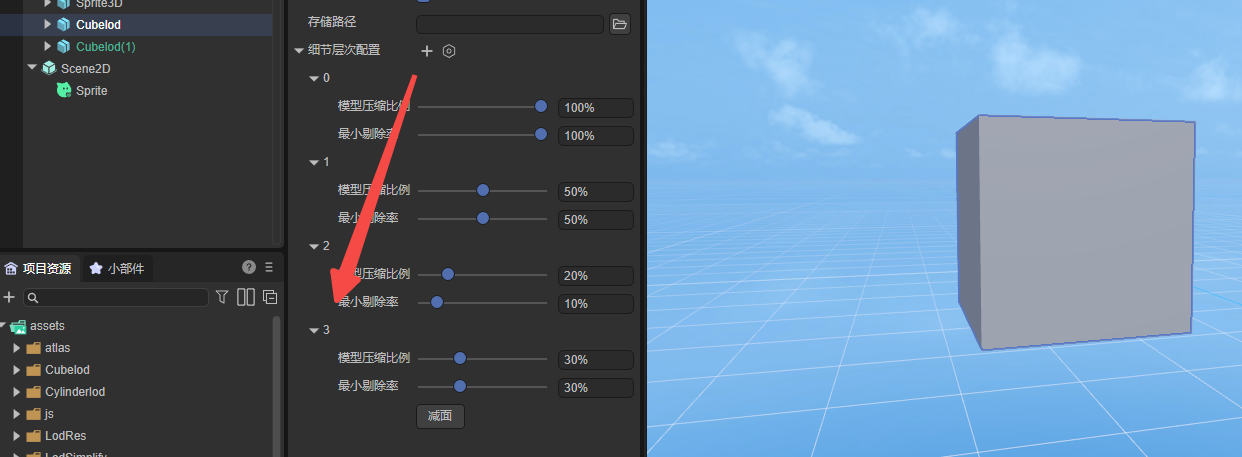
Task: Switch to the 小部件 tab
Action: [118, 268]
